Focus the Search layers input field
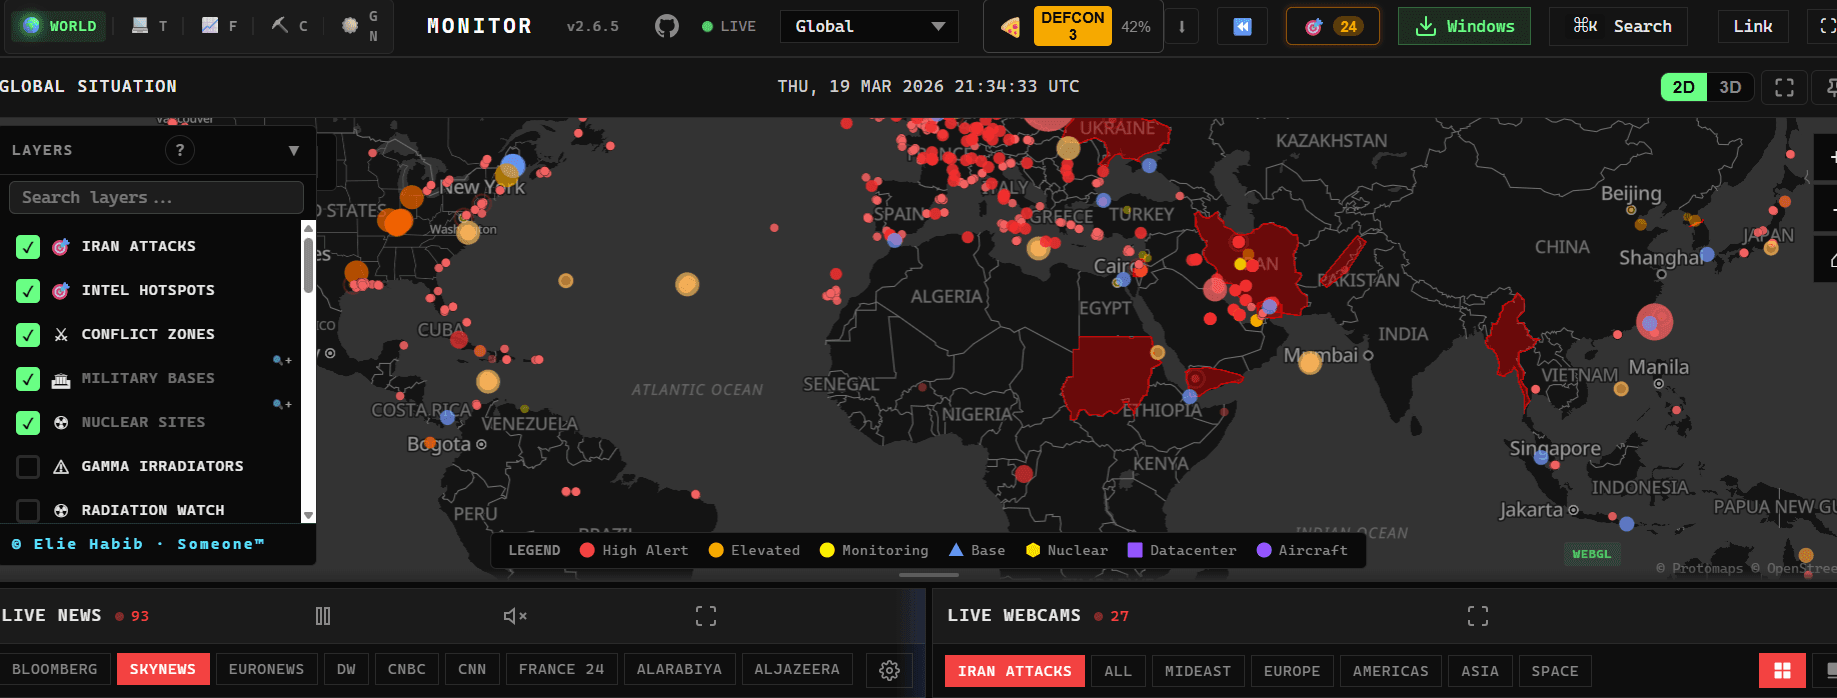1837x698 pixels. pyautogui.click(x=156, y=197)
